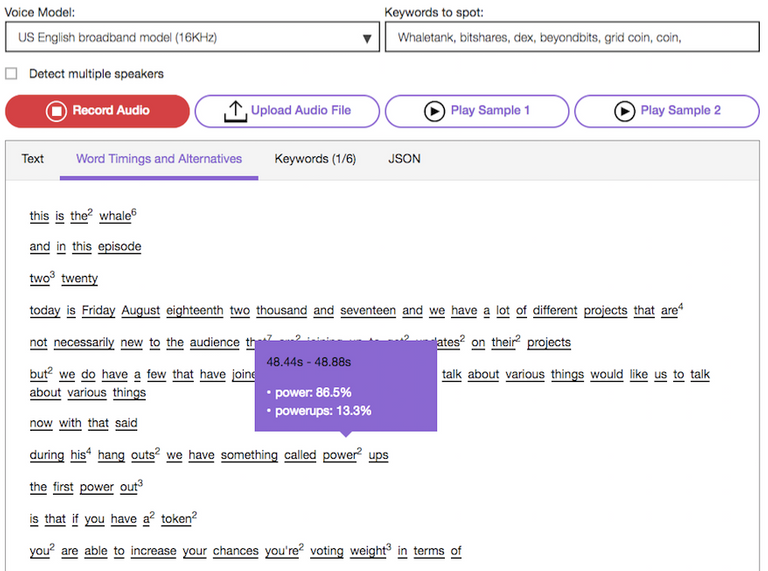Click the word 'now' in transcript
This screenshot has height=571, width=768.
(x=41, y=423)
